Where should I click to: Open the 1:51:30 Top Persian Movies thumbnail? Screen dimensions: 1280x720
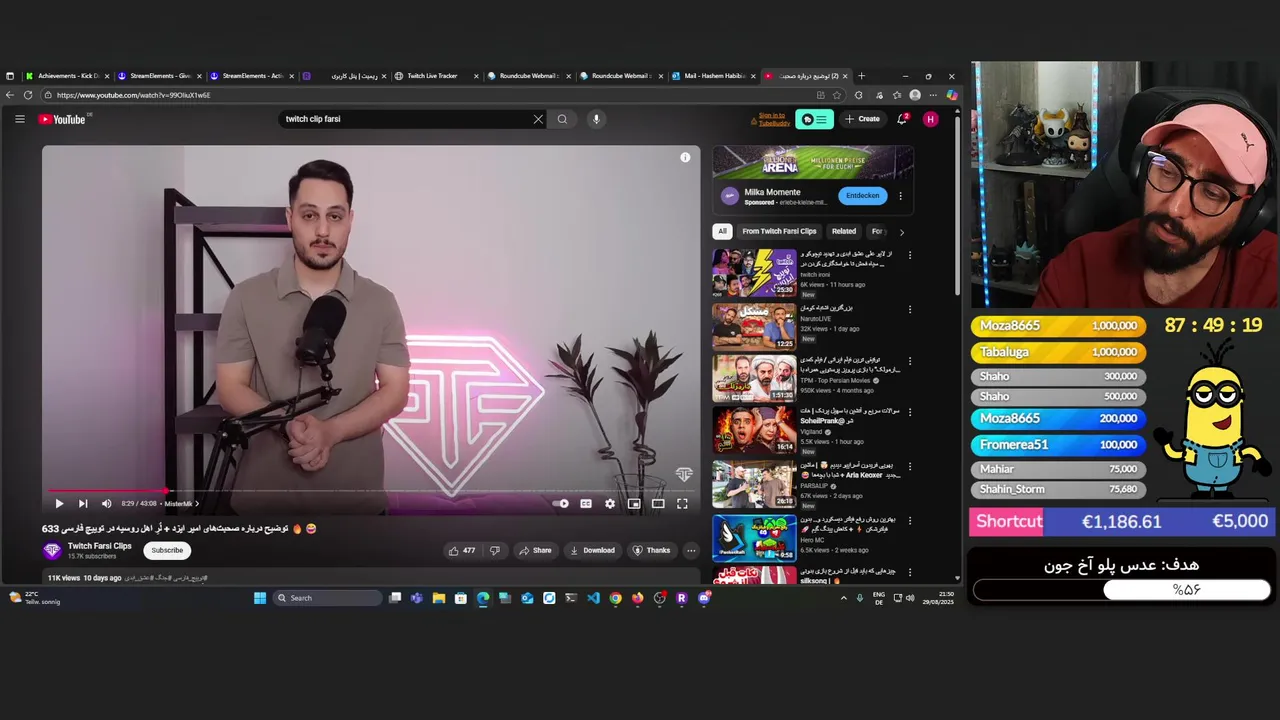point(754,377)
